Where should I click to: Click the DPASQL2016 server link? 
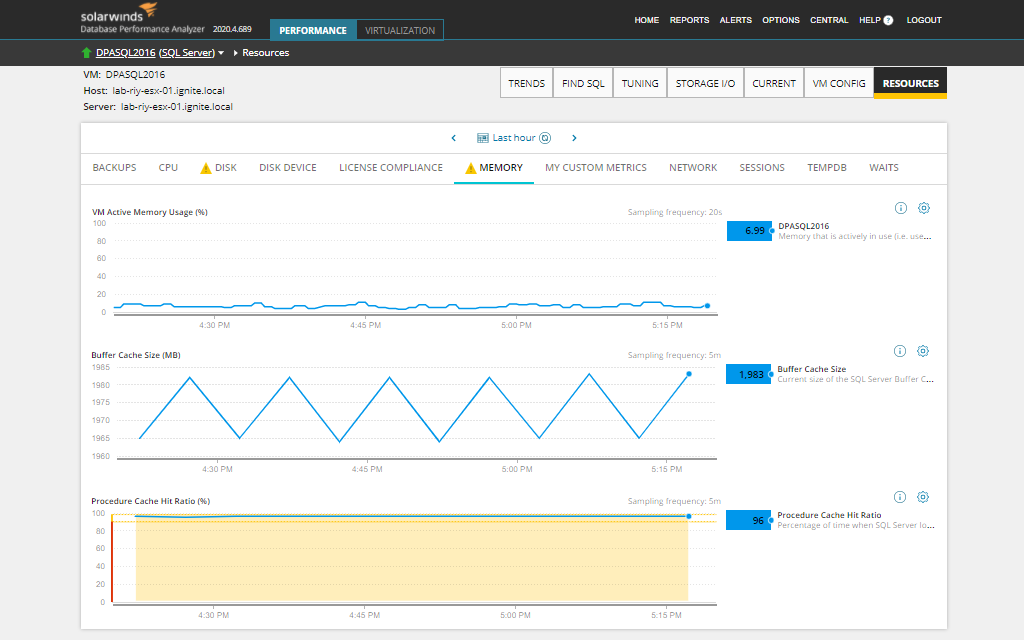pyautogui.click(x=125, y=52)
